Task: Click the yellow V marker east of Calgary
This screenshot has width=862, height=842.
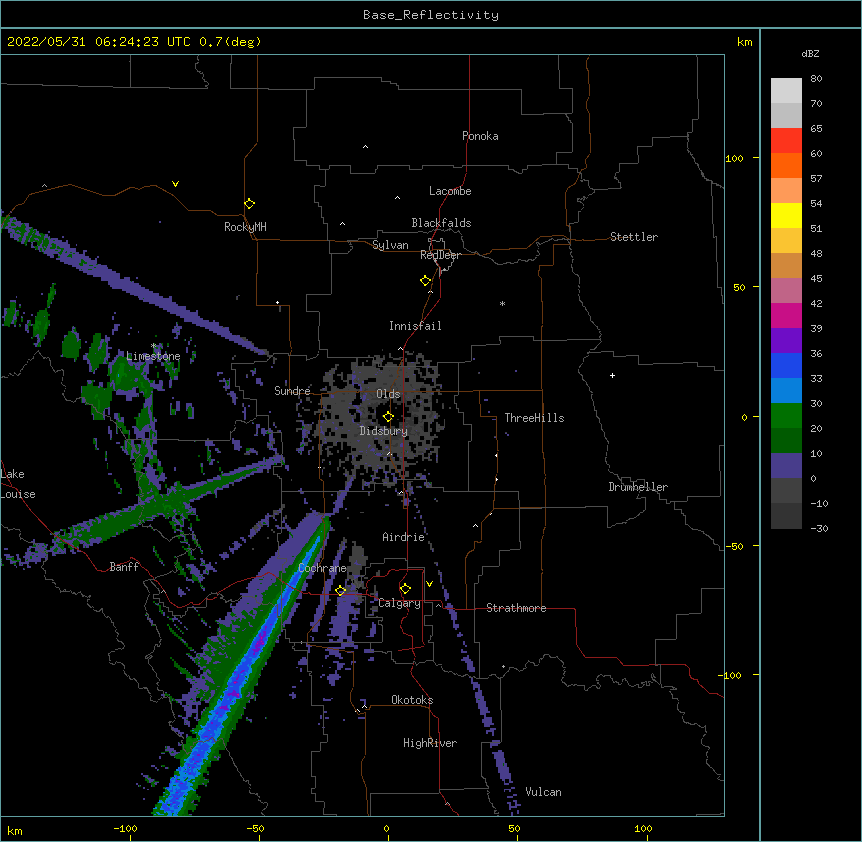Action: [429, 584]
